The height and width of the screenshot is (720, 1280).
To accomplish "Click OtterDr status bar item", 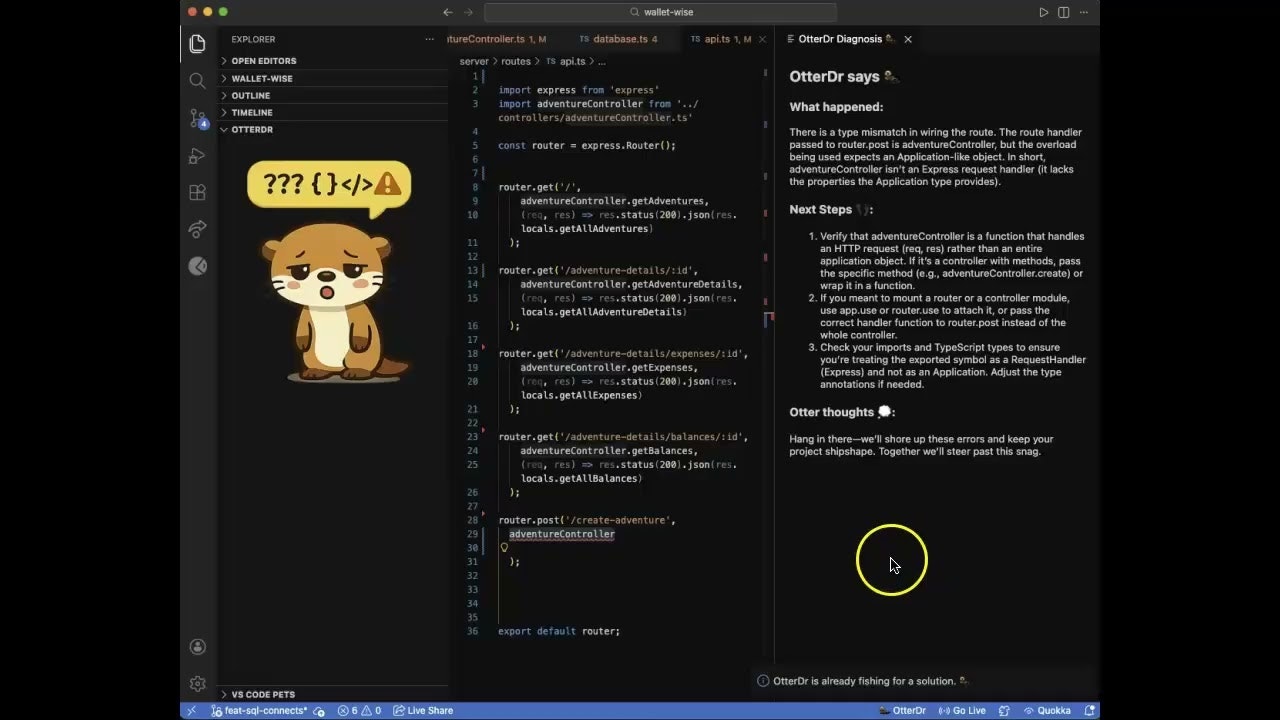I will click(902, 711).
